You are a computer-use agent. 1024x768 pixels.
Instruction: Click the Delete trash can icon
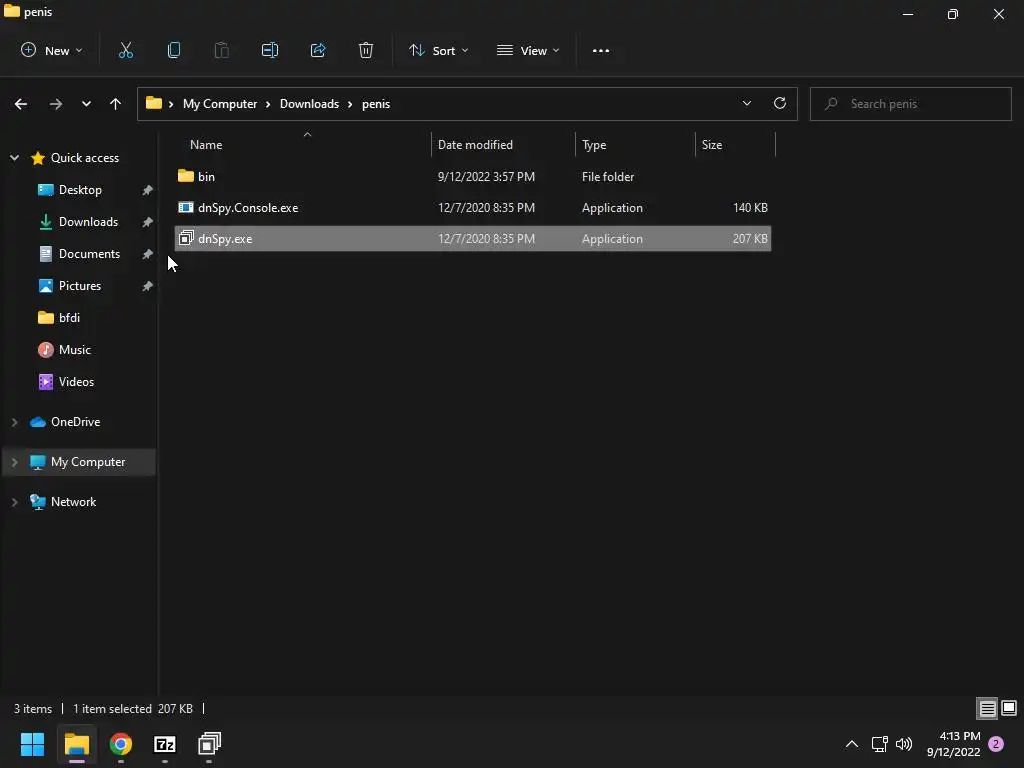click(x=366, y=50)
